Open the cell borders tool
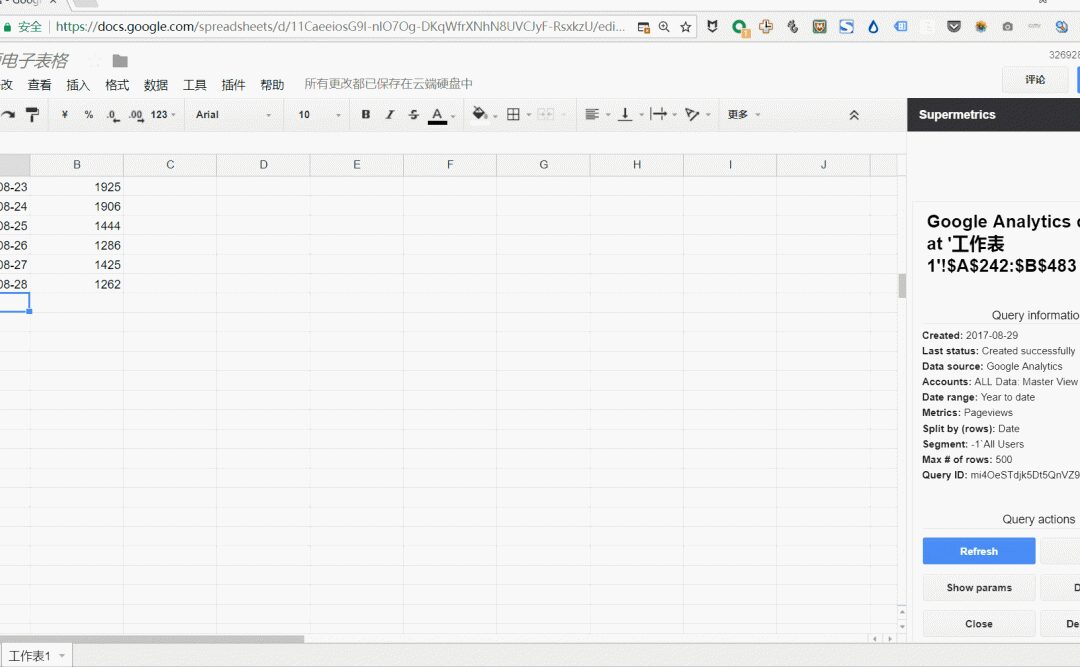Image resolution: width=1080 pixels, height=667 pixels. pos(513,114)
